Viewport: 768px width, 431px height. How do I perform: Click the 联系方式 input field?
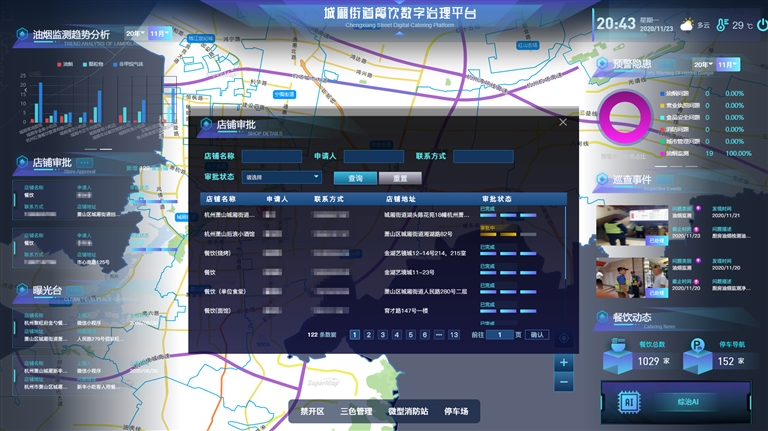point(483,156)
